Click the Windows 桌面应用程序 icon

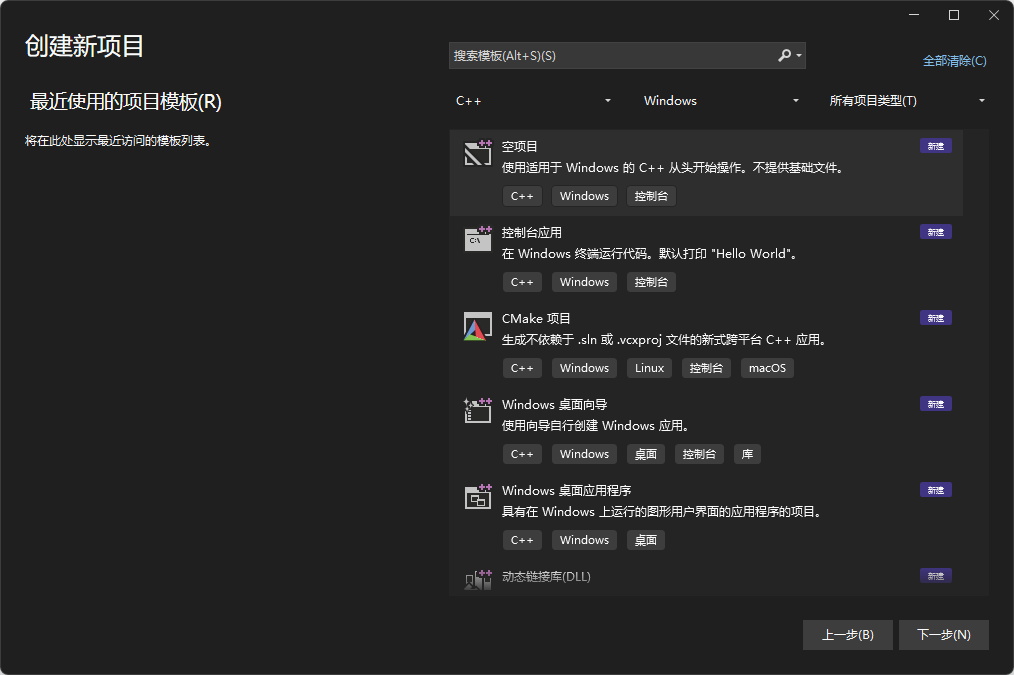478,497
